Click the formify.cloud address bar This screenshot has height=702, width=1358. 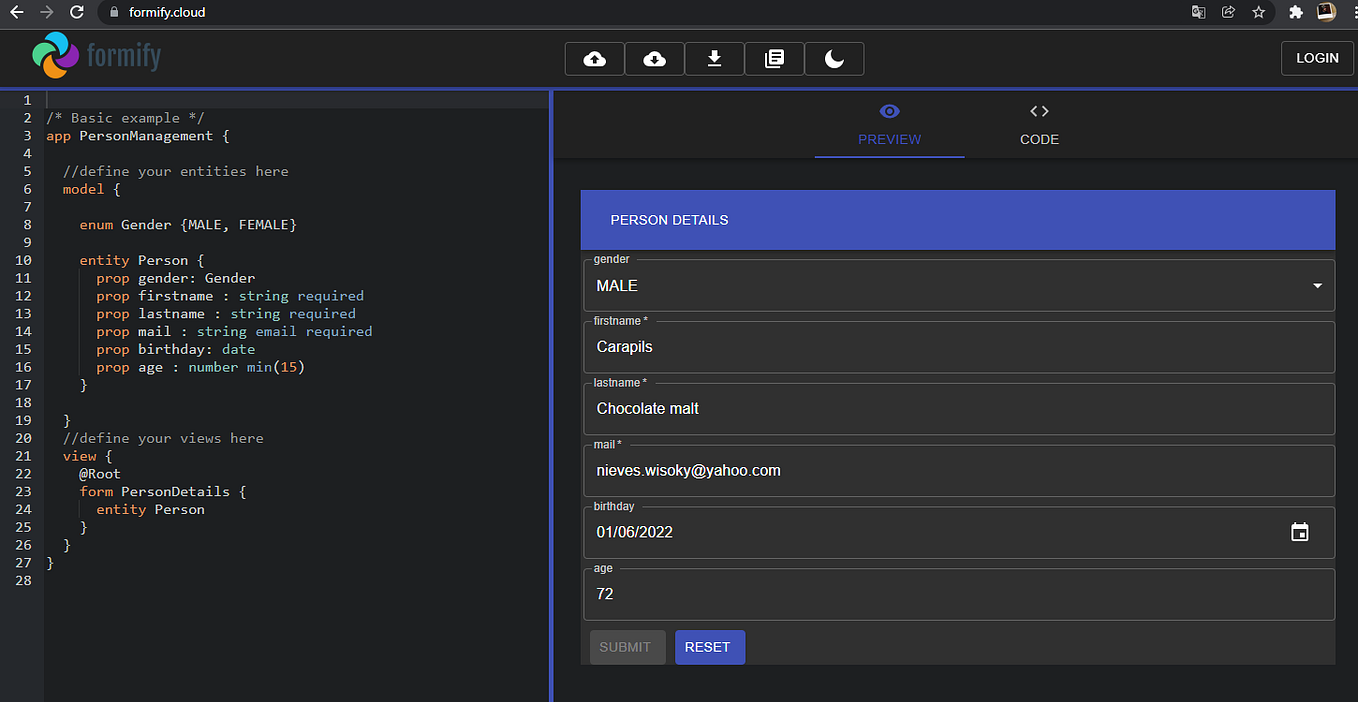coord(640,12)
